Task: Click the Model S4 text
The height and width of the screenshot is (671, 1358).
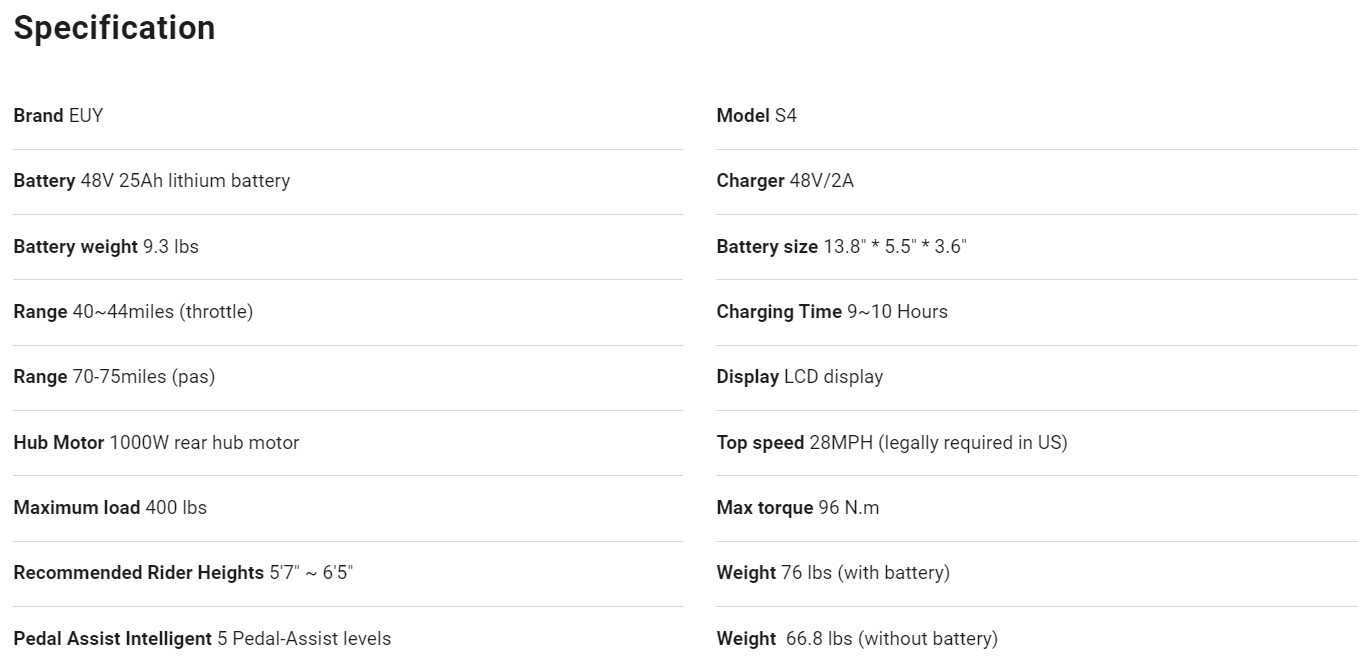Action: [x=756, y=115]
